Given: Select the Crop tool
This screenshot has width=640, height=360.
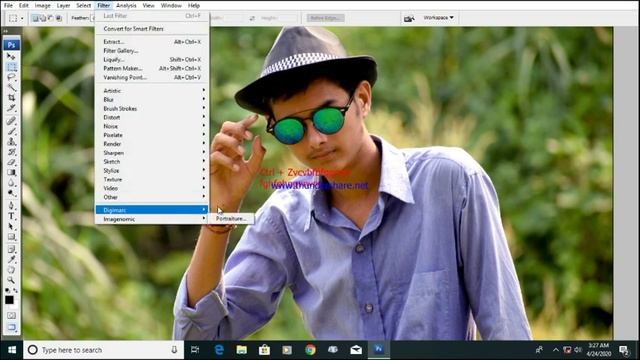Looking at the screenshot, I should [x=11, y=98].
